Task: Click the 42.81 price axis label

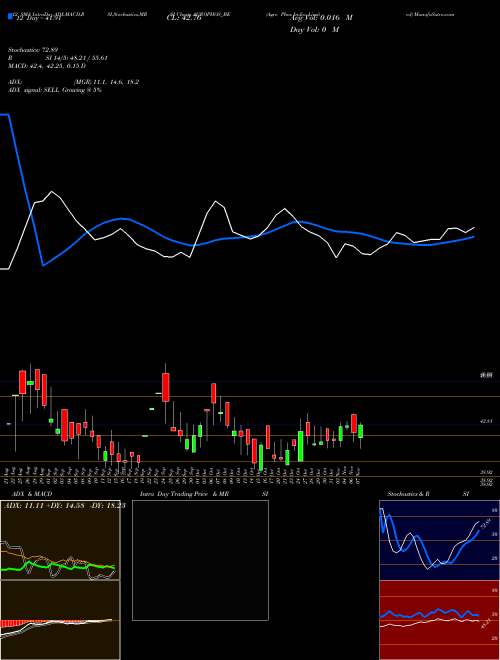Action: point(486,421)
